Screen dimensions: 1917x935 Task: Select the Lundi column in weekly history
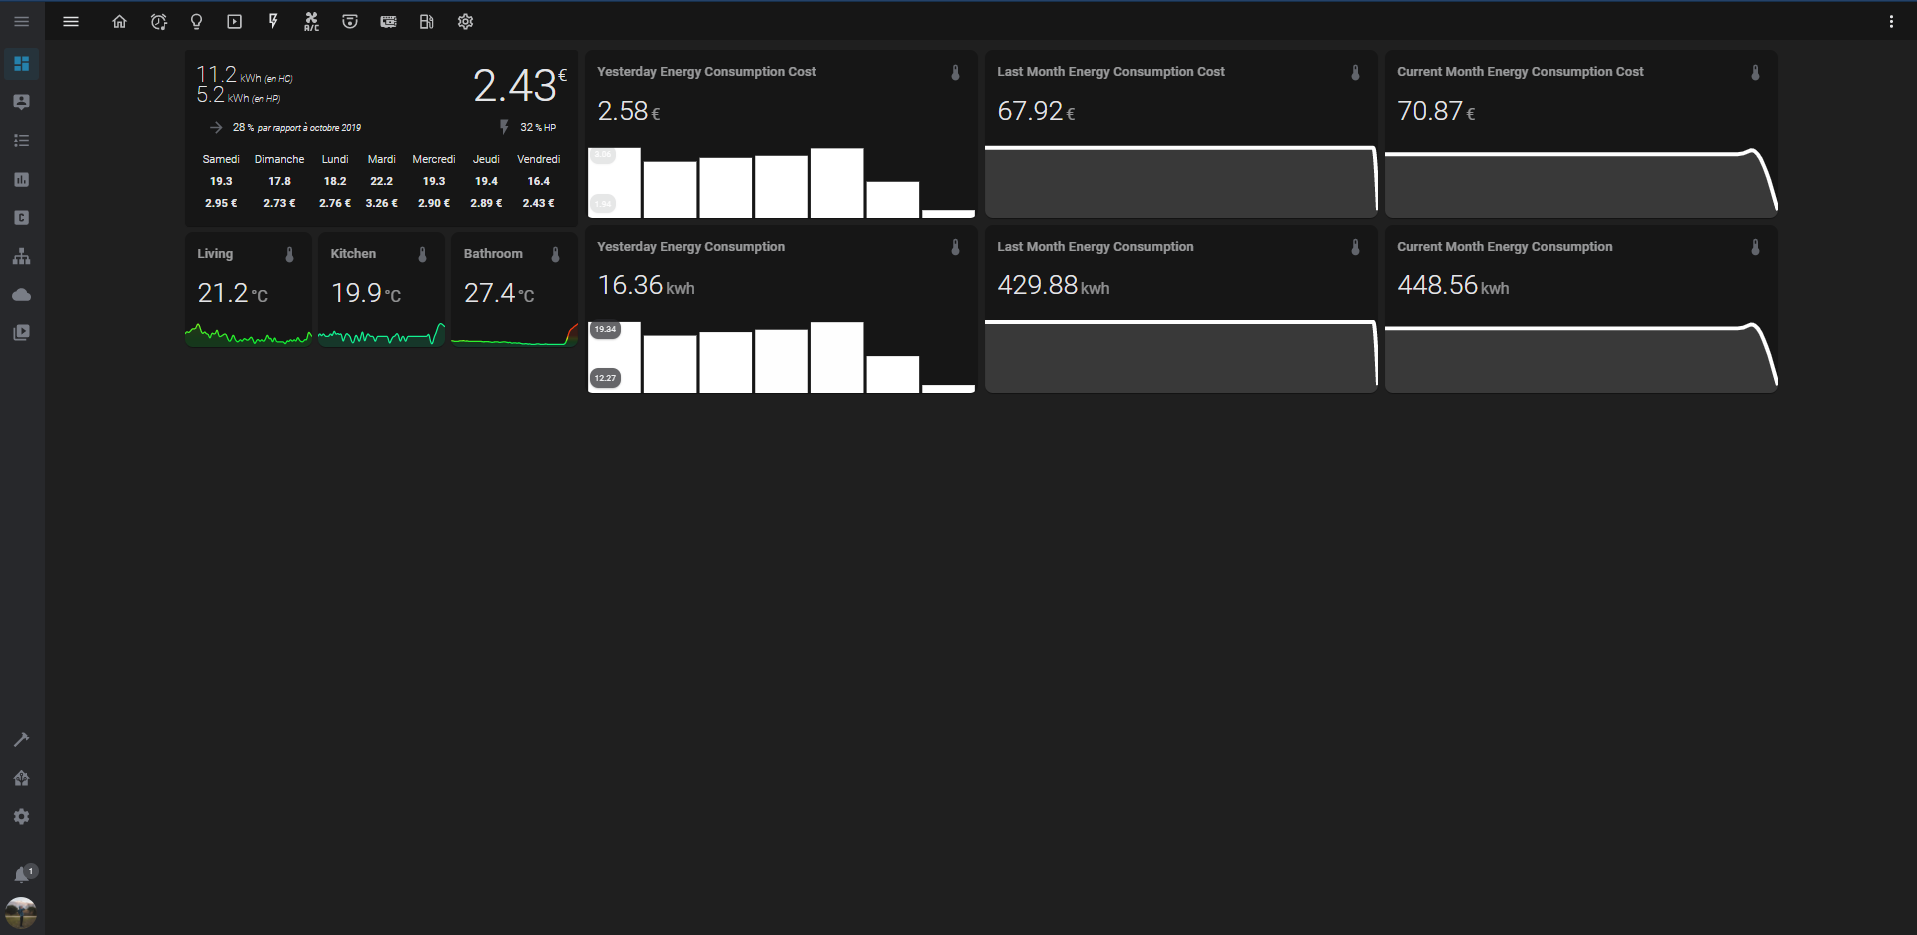[335, 181]
